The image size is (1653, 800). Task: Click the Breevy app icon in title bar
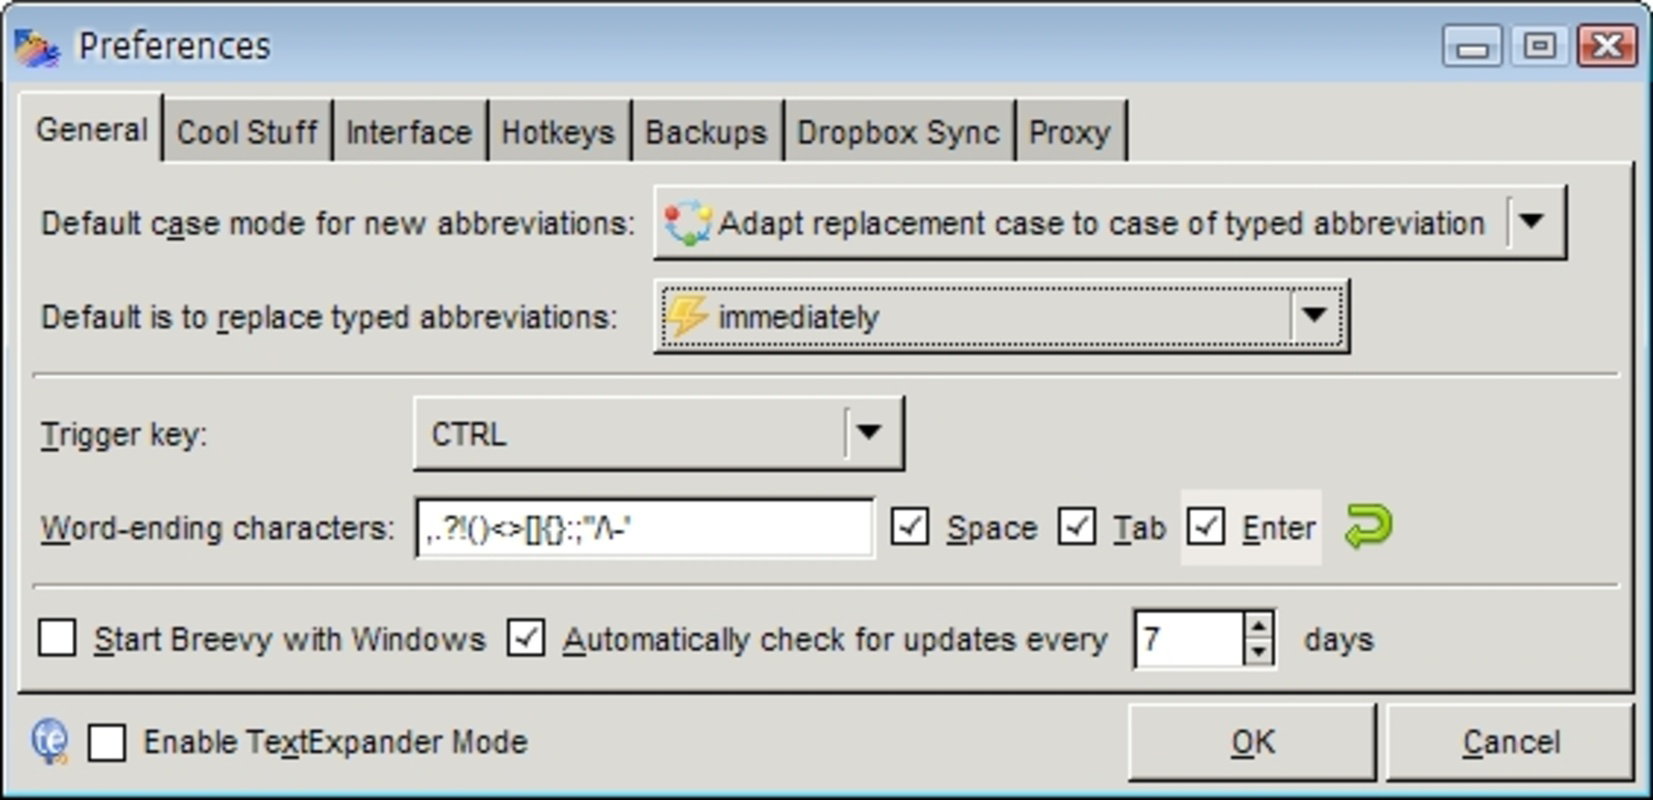(x=38, y=46)
